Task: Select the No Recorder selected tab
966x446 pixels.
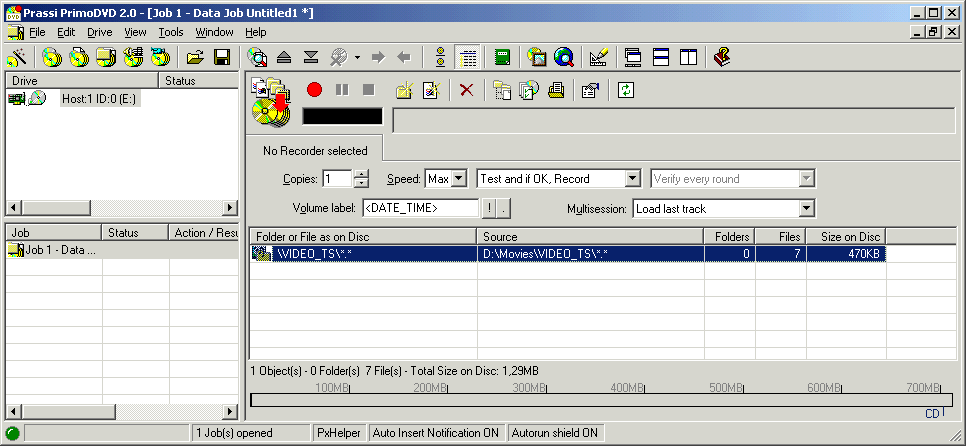Action: click(x=315, y=151)
